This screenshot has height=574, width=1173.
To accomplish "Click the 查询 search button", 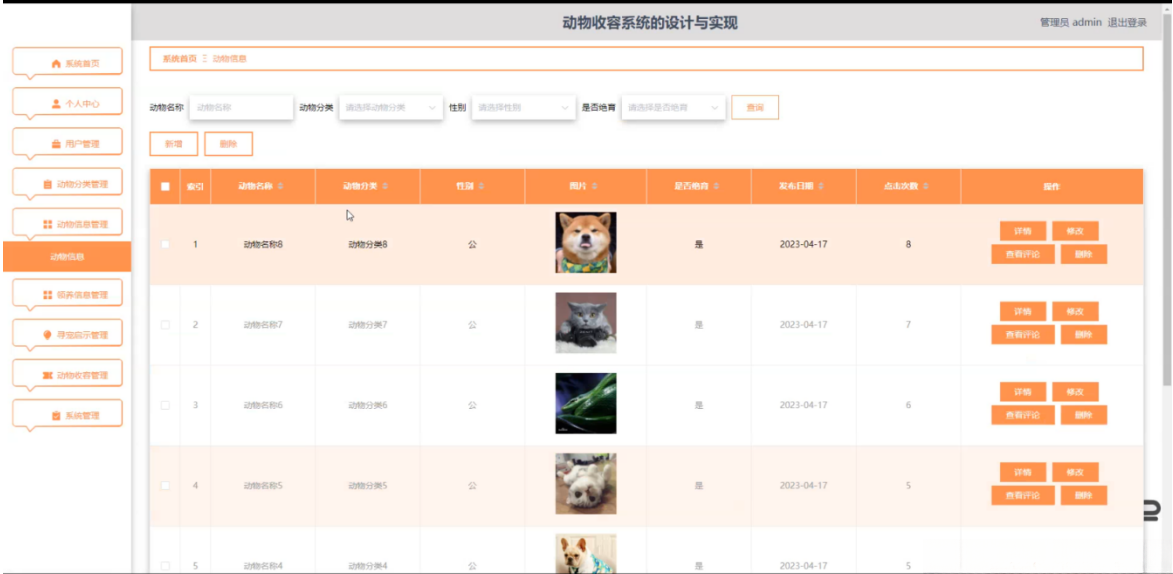I will point(755,108).
